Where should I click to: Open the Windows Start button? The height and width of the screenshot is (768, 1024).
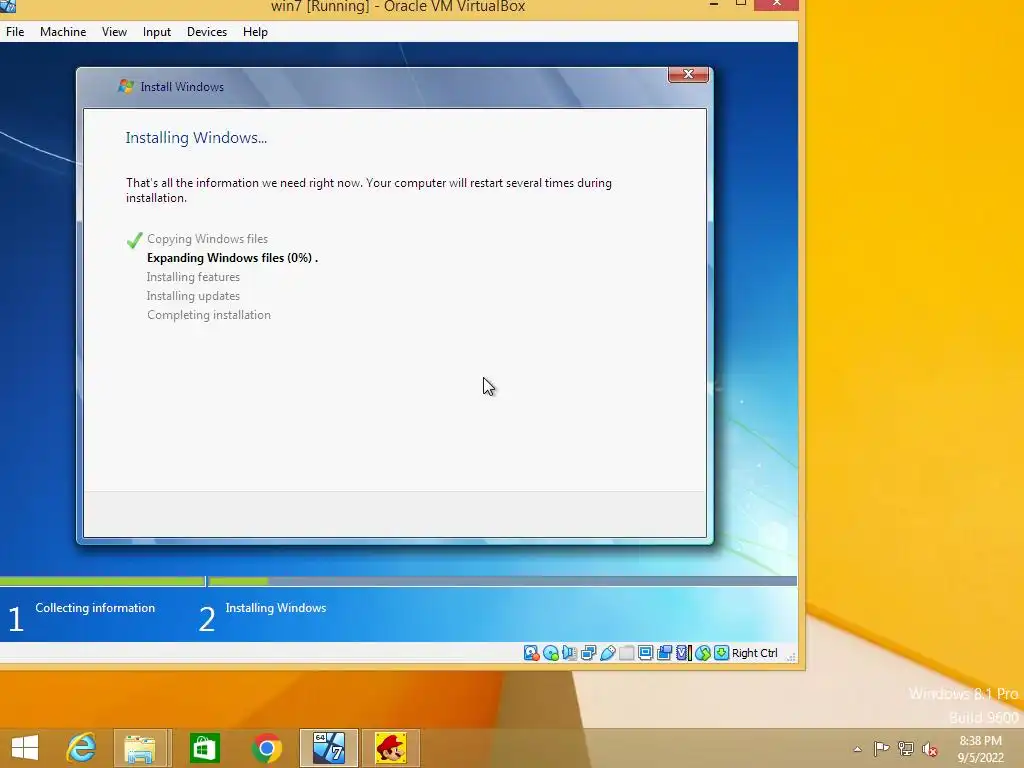point(25,748)
